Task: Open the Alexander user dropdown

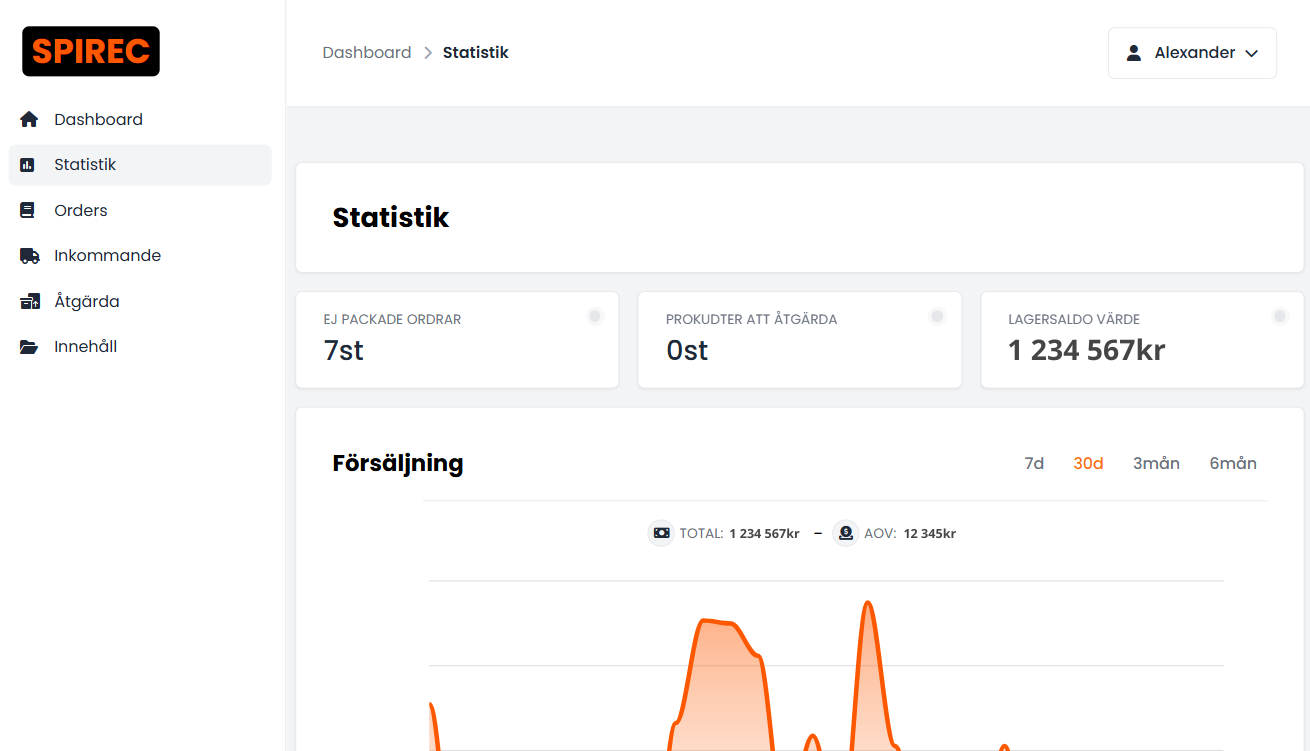Action: pyautogui.click(x=1192, y=53)
